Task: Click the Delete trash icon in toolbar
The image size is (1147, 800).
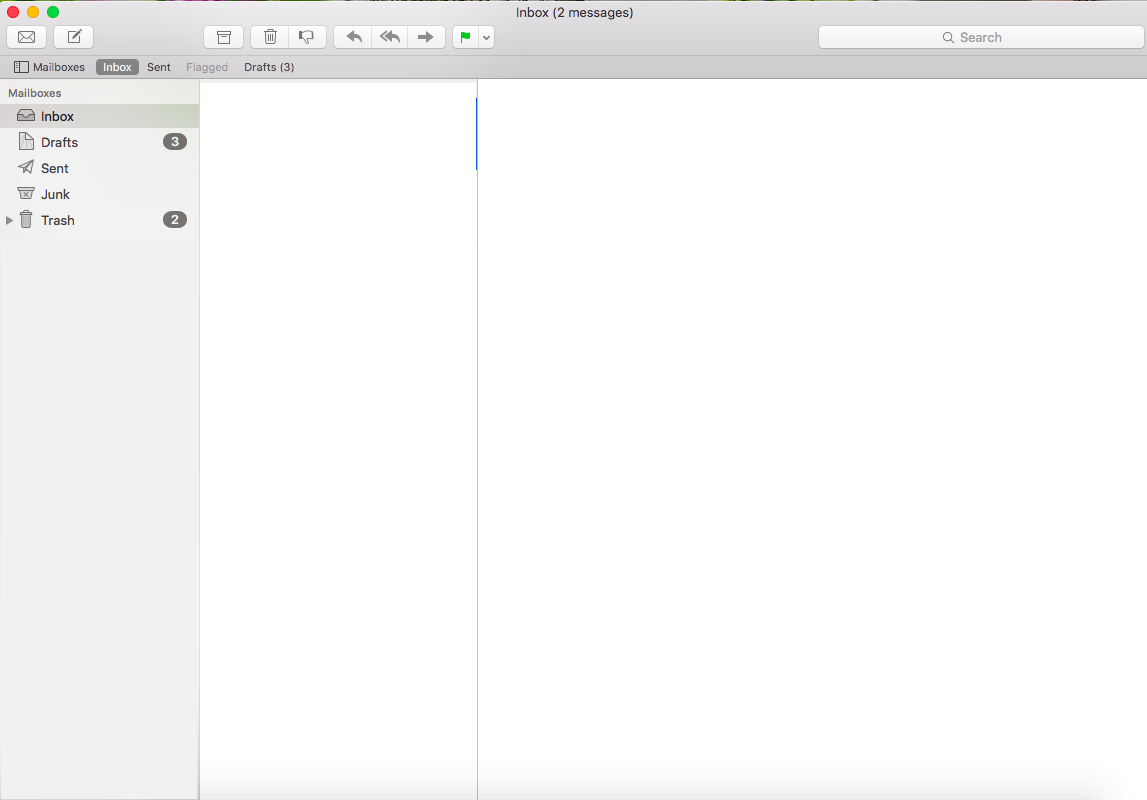Action: pos(270,37)
